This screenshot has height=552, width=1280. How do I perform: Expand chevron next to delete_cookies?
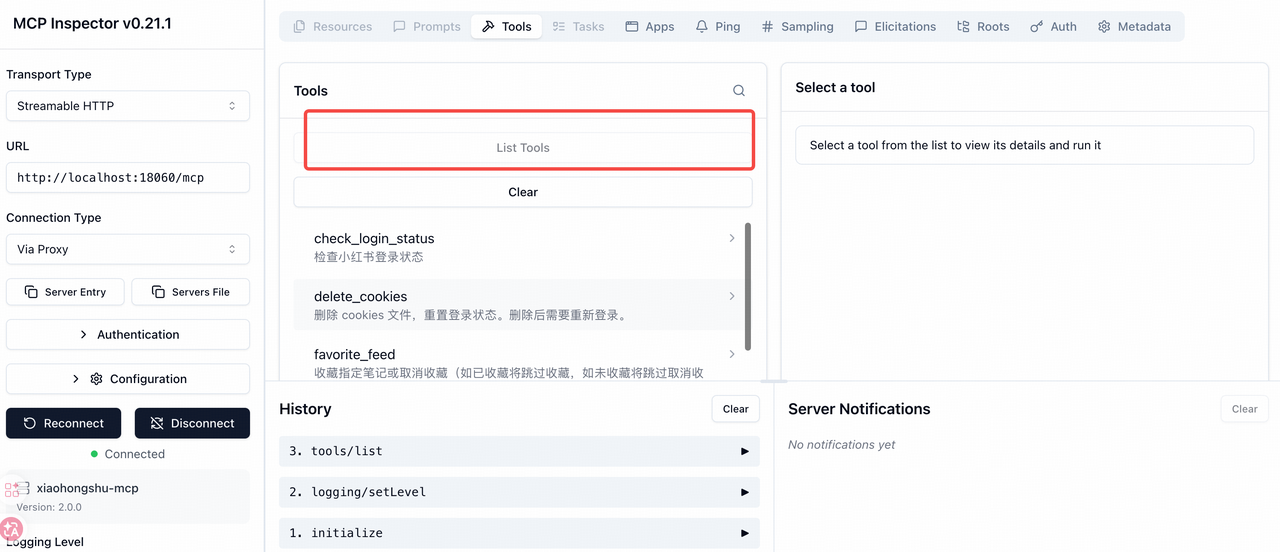[732, 296]
